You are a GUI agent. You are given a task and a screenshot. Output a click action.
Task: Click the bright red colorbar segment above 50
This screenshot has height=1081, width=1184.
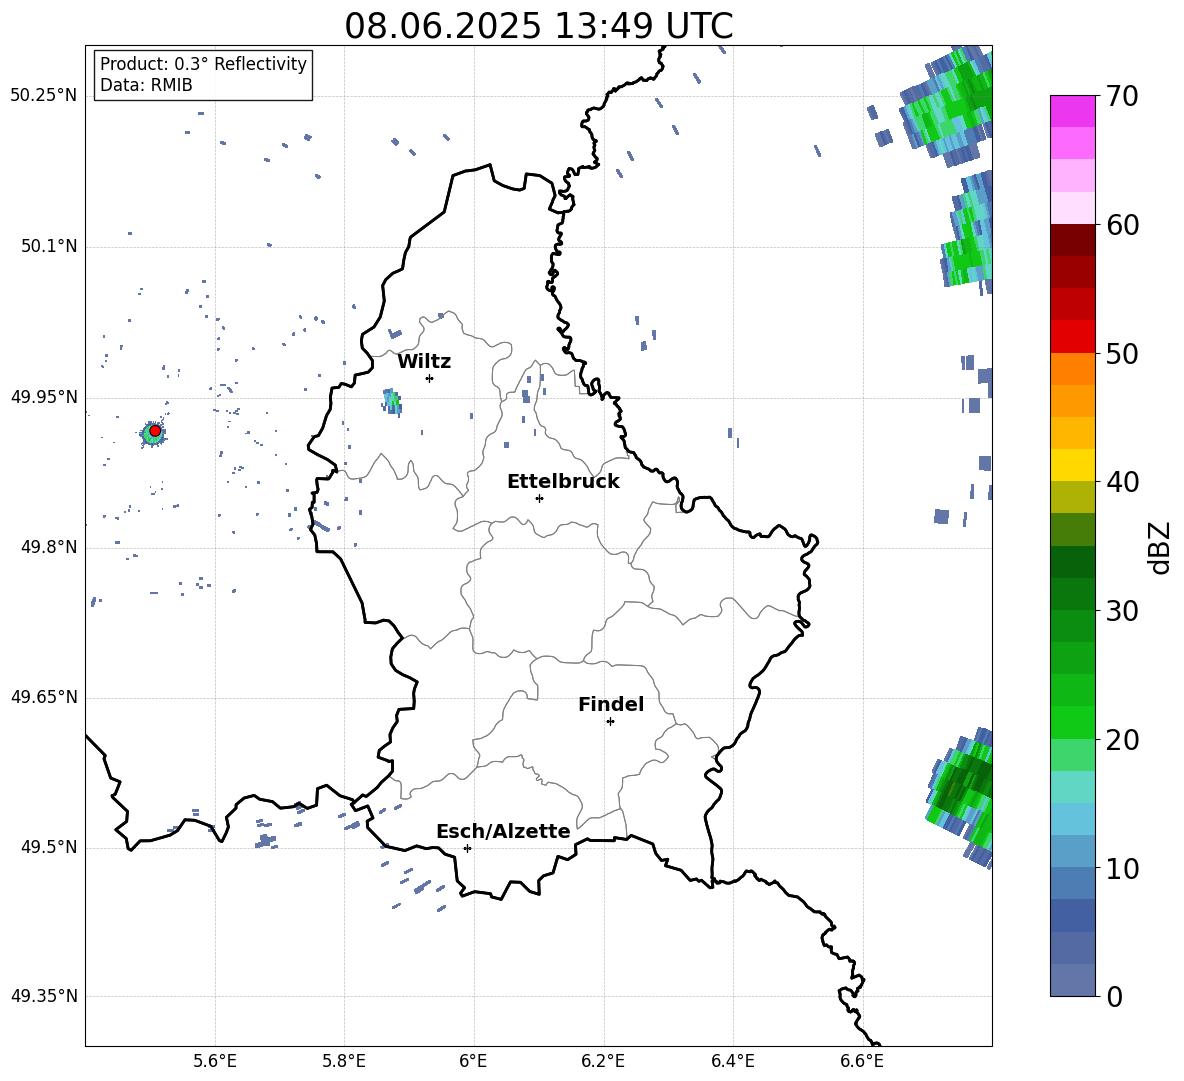point(1073,337)
